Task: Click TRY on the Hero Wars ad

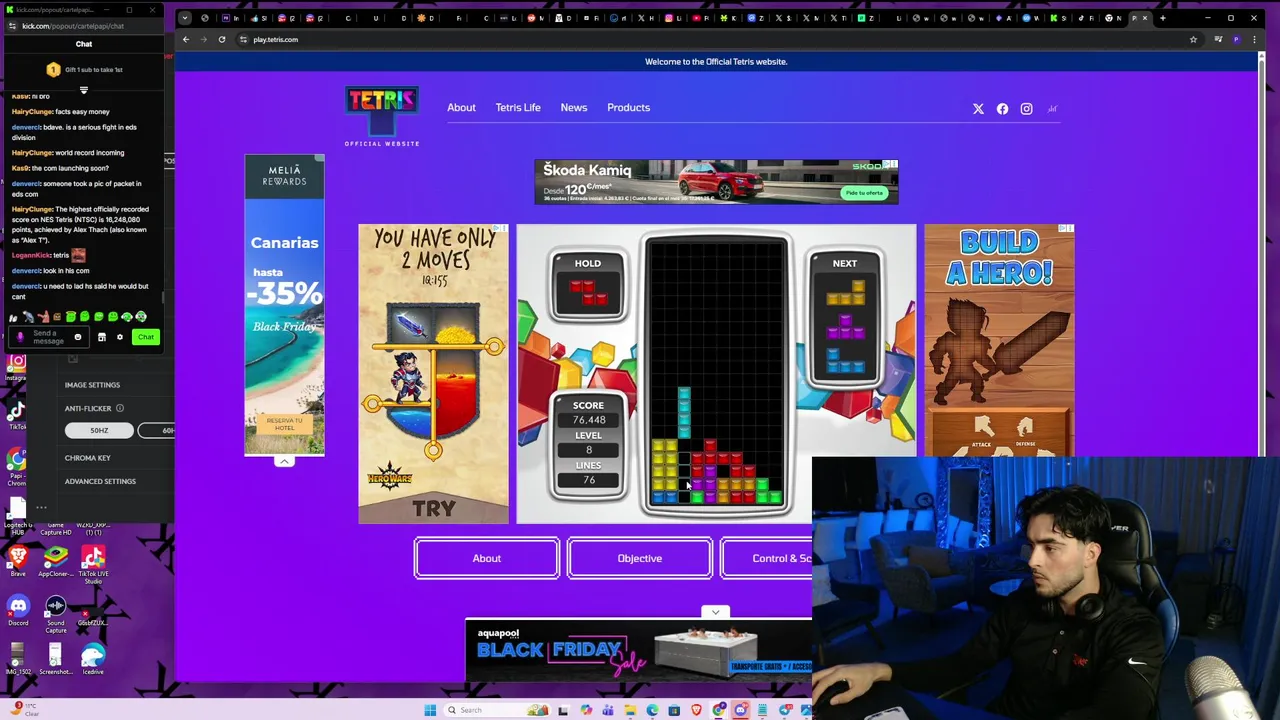Action: tap(434, 508)
